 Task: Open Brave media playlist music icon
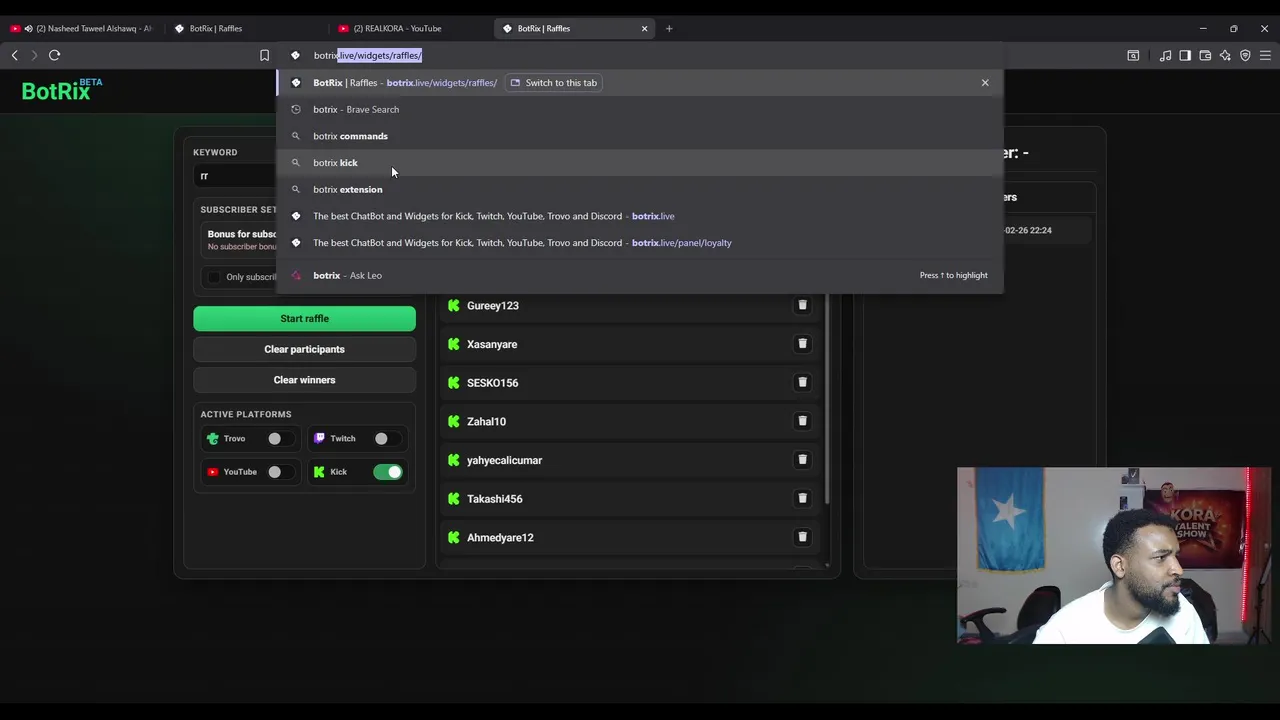tap(1165, 55)
